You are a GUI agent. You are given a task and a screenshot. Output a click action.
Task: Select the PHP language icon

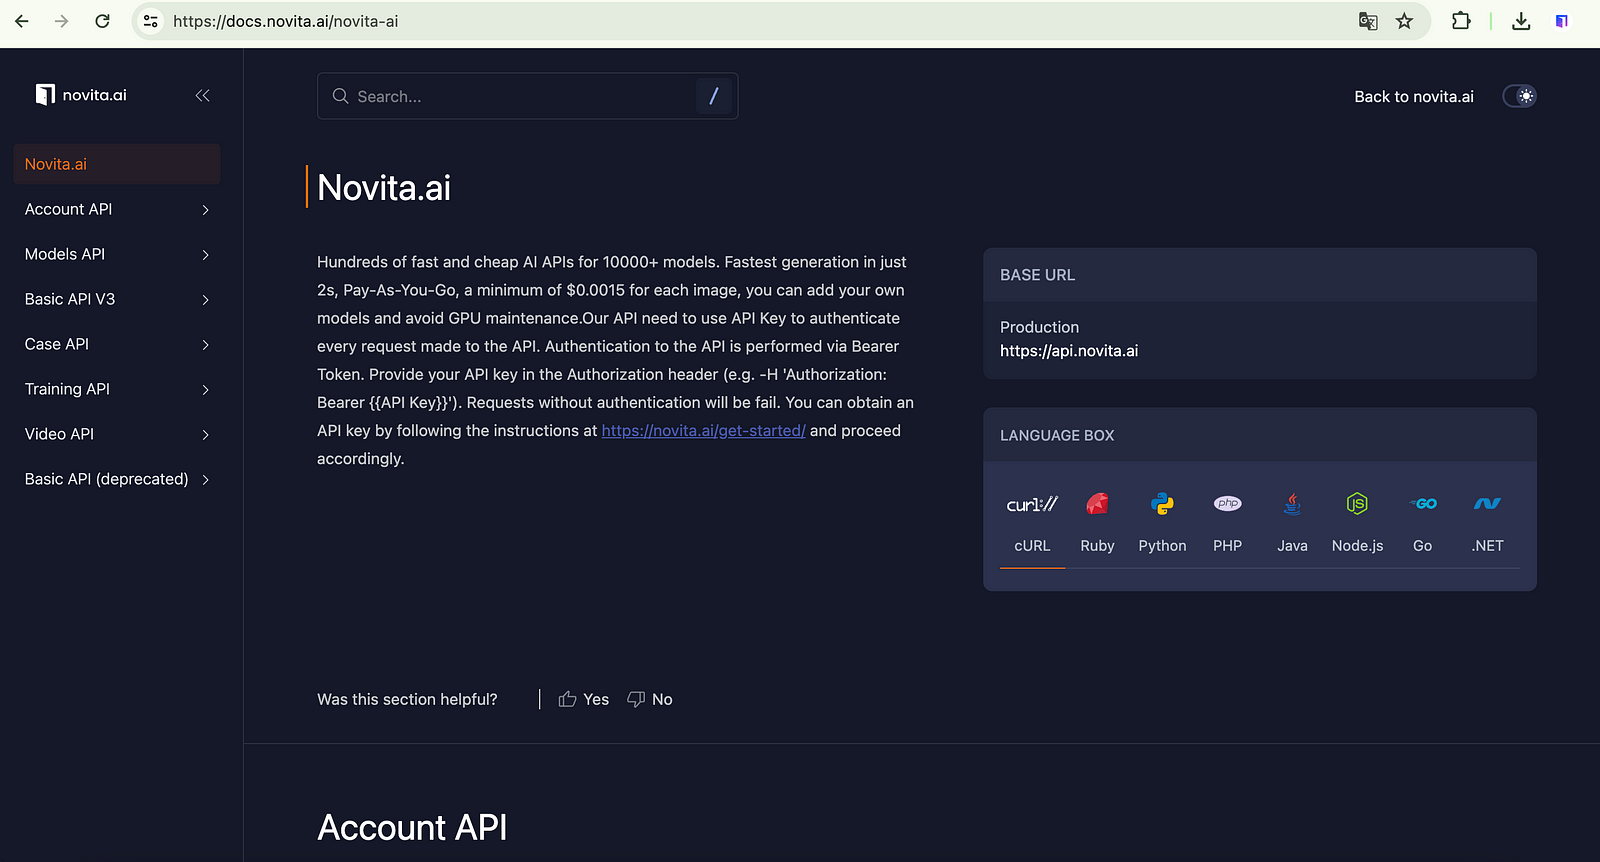1227,504
